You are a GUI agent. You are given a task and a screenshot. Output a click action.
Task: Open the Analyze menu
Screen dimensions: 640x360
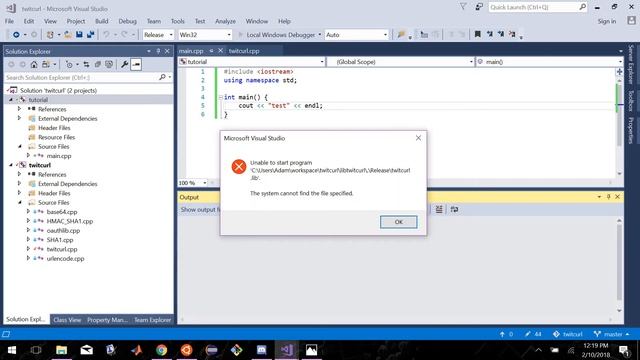(225, 21)
